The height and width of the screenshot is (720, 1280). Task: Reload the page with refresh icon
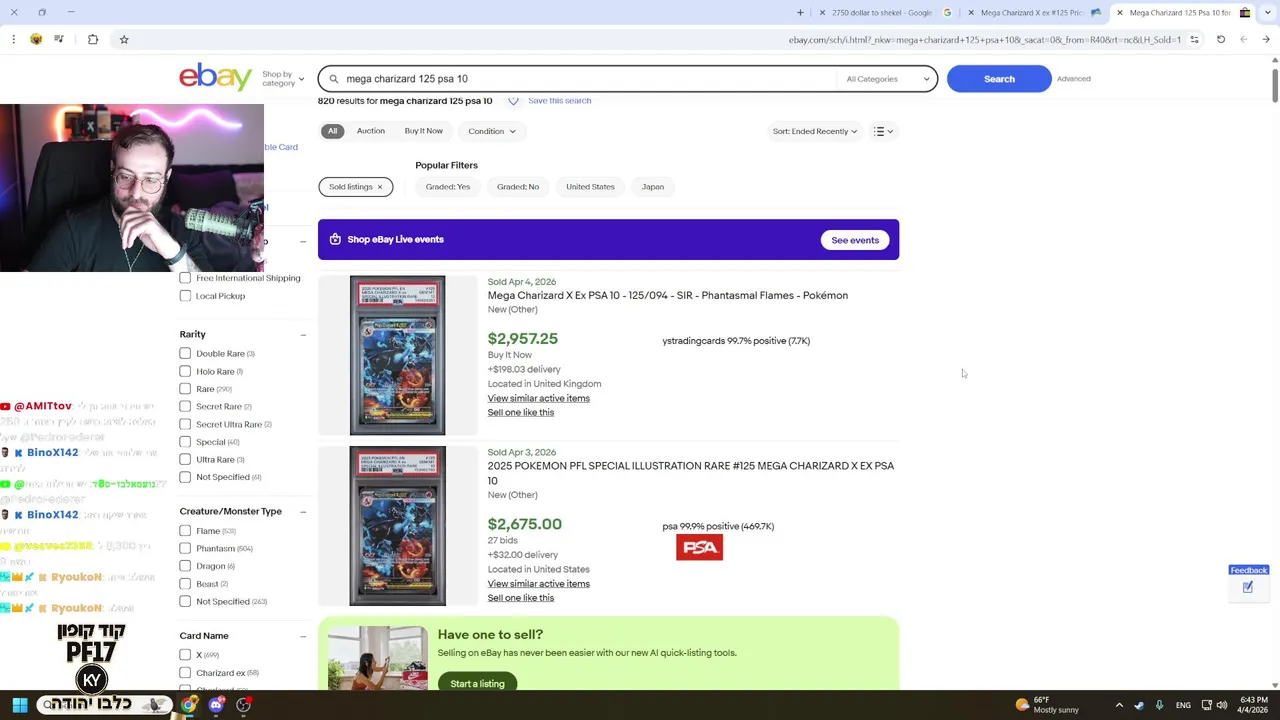click(x=1221, y=39)
